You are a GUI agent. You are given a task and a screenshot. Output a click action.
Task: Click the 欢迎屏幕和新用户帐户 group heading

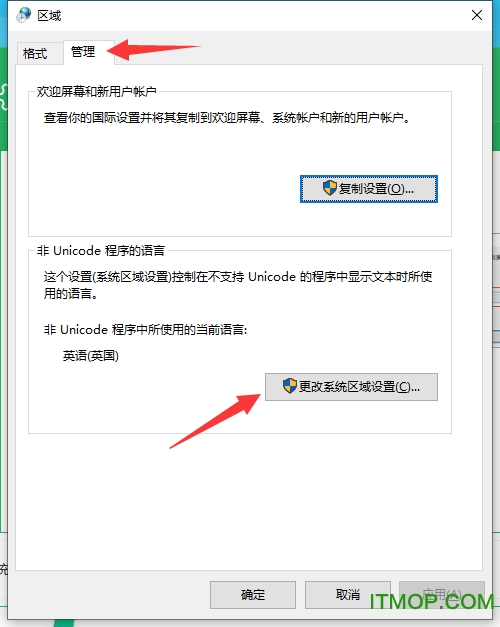pyautogui.click(x=96, y=92)
